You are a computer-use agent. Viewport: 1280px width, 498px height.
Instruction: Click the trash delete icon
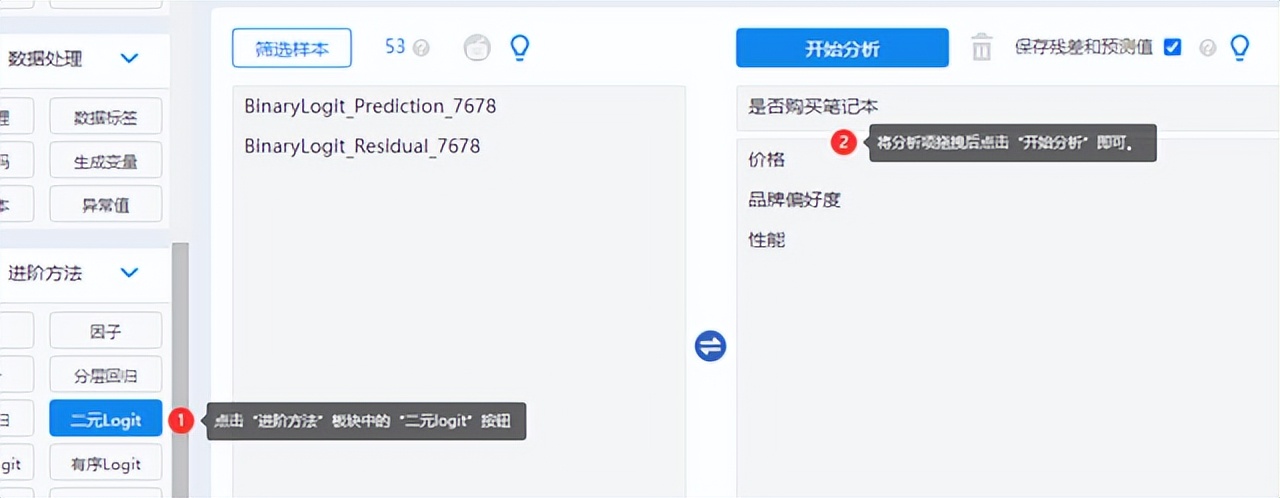(982, 47)
